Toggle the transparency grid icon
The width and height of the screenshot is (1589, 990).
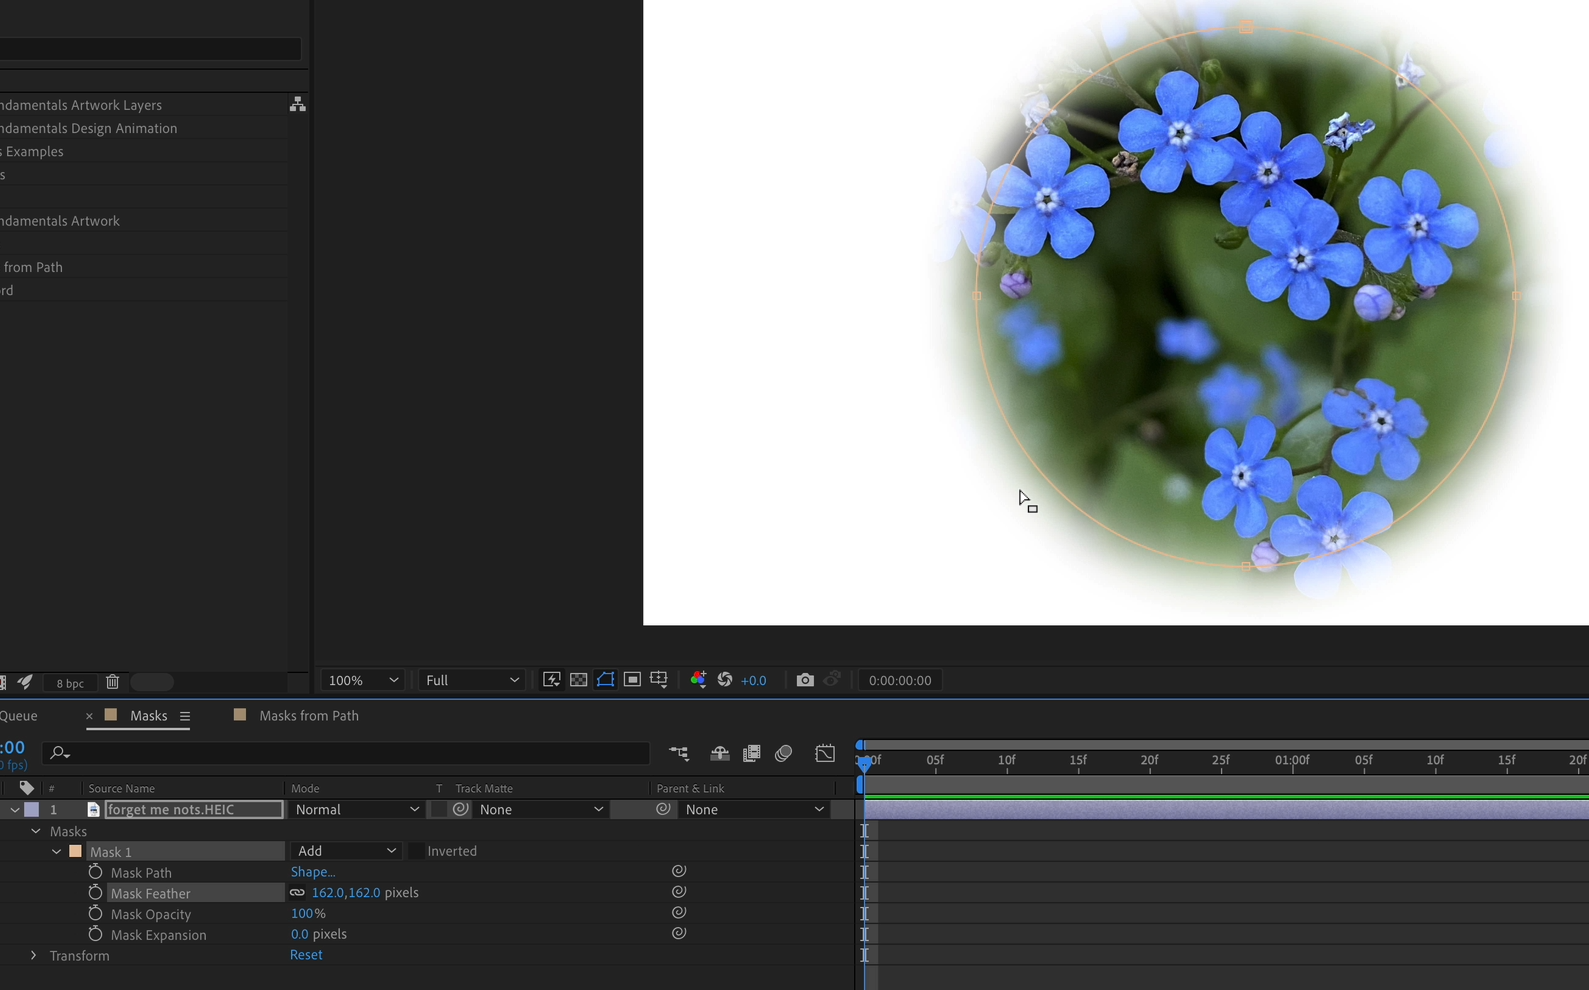coord(578,680)
